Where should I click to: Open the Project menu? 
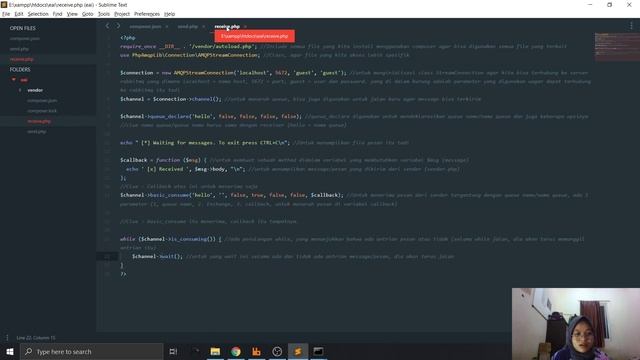click(x=122, y=14)
